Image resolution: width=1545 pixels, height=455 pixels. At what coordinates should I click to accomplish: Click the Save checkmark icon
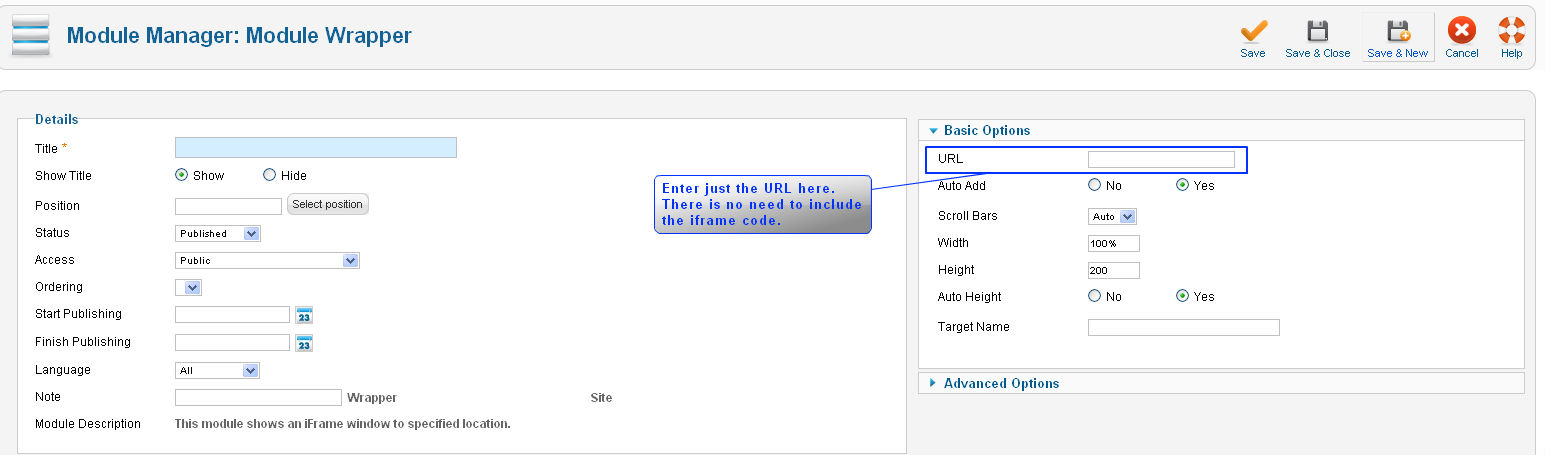[1253, 30]
